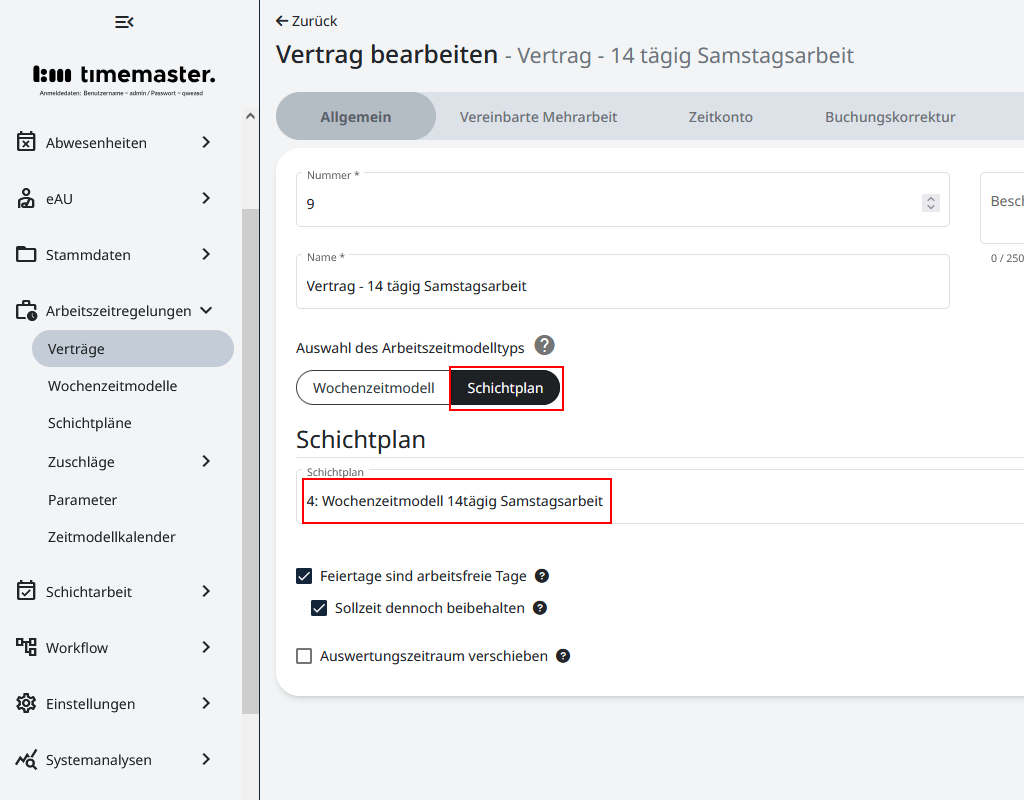The height and width of the screenshot is (800, 1024).
Task: Open the Zeitkonto tab
Action: [x=720, y=117]
